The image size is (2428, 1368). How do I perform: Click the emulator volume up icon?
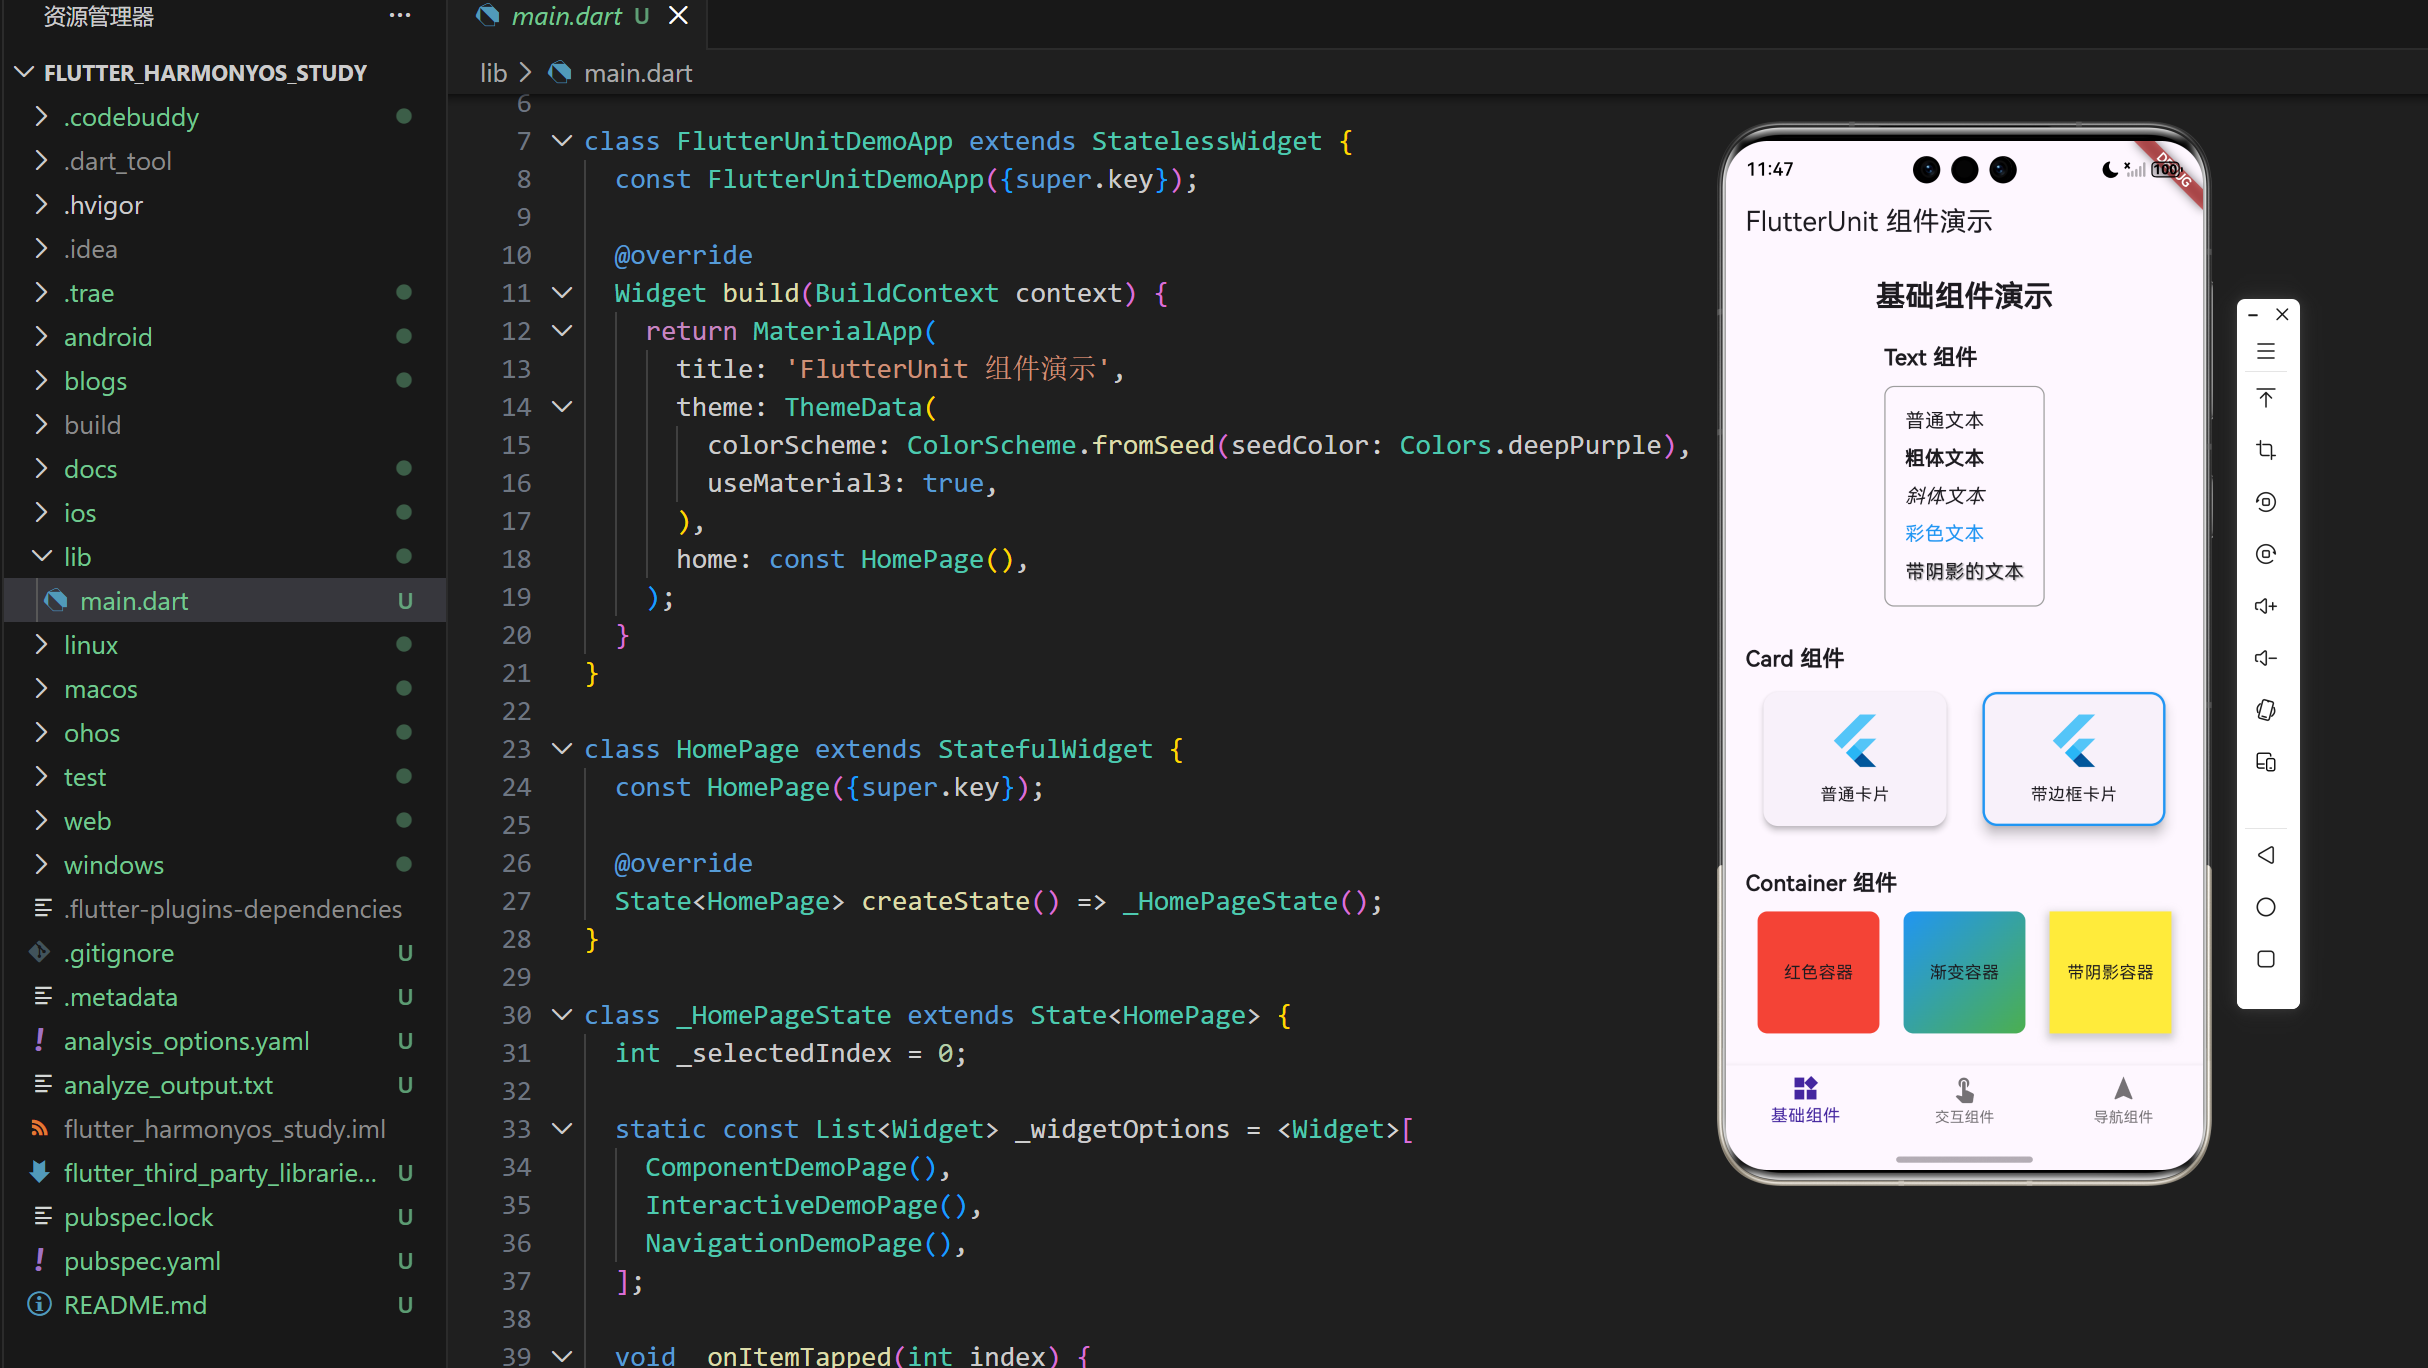coord(2266,606)
